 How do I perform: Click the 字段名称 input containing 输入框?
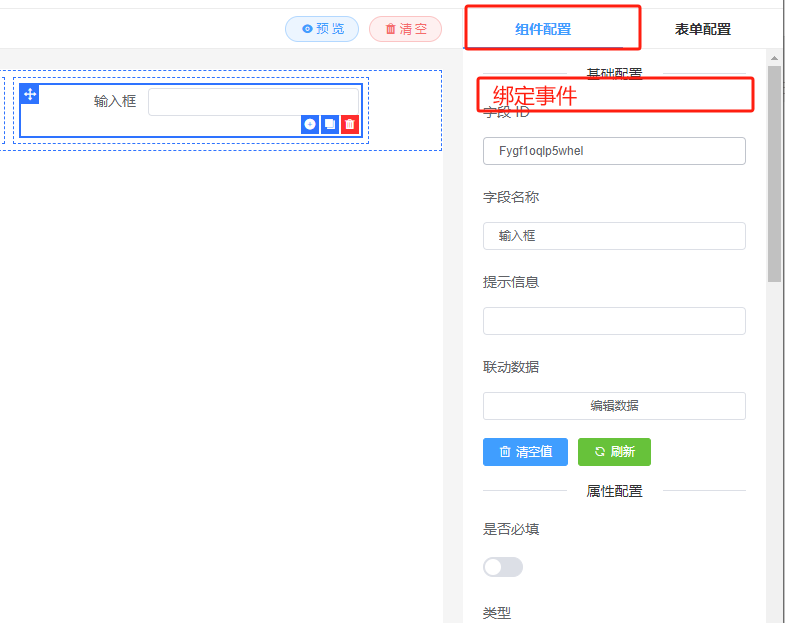click(x=614, y=236)
